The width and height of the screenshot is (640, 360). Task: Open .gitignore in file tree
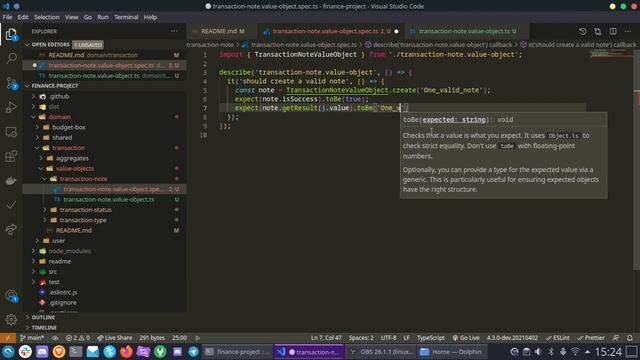62,302
